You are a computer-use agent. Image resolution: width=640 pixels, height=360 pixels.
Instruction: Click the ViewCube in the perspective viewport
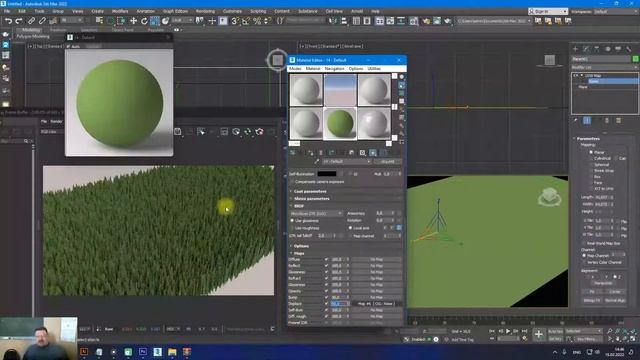tap(550, 197)
